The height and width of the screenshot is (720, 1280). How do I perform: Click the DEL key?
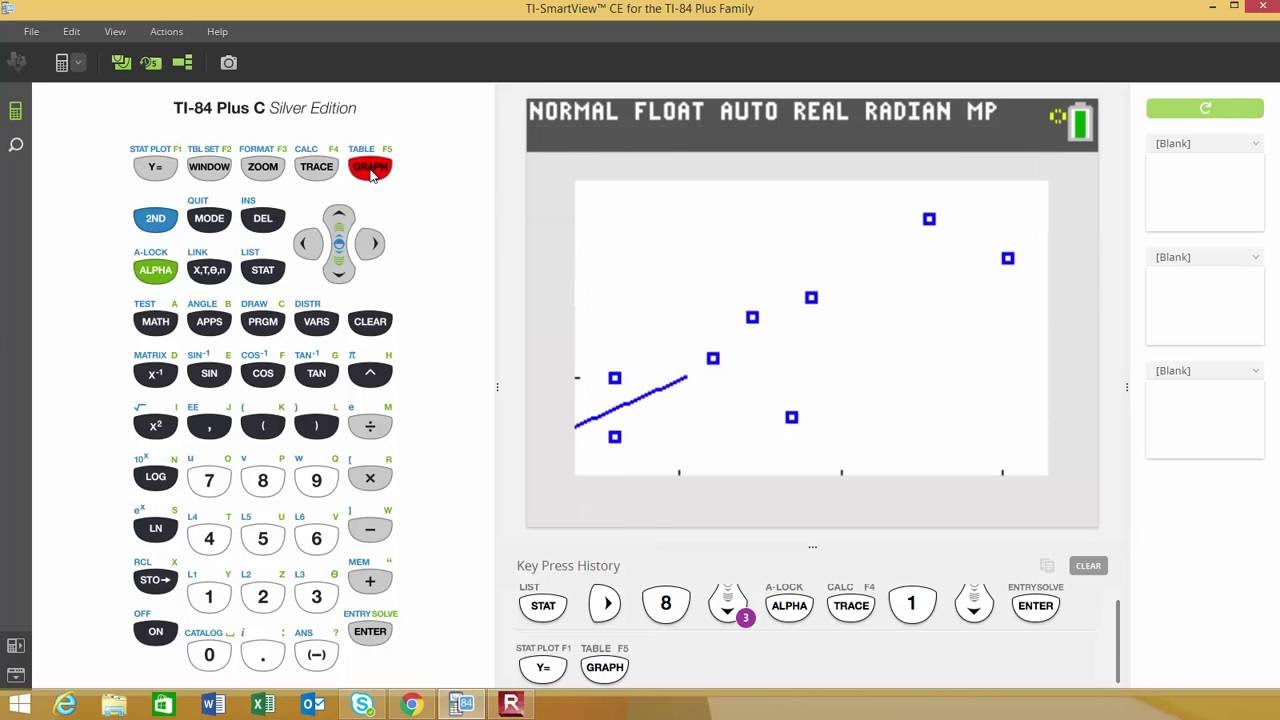tap(263, 218)
